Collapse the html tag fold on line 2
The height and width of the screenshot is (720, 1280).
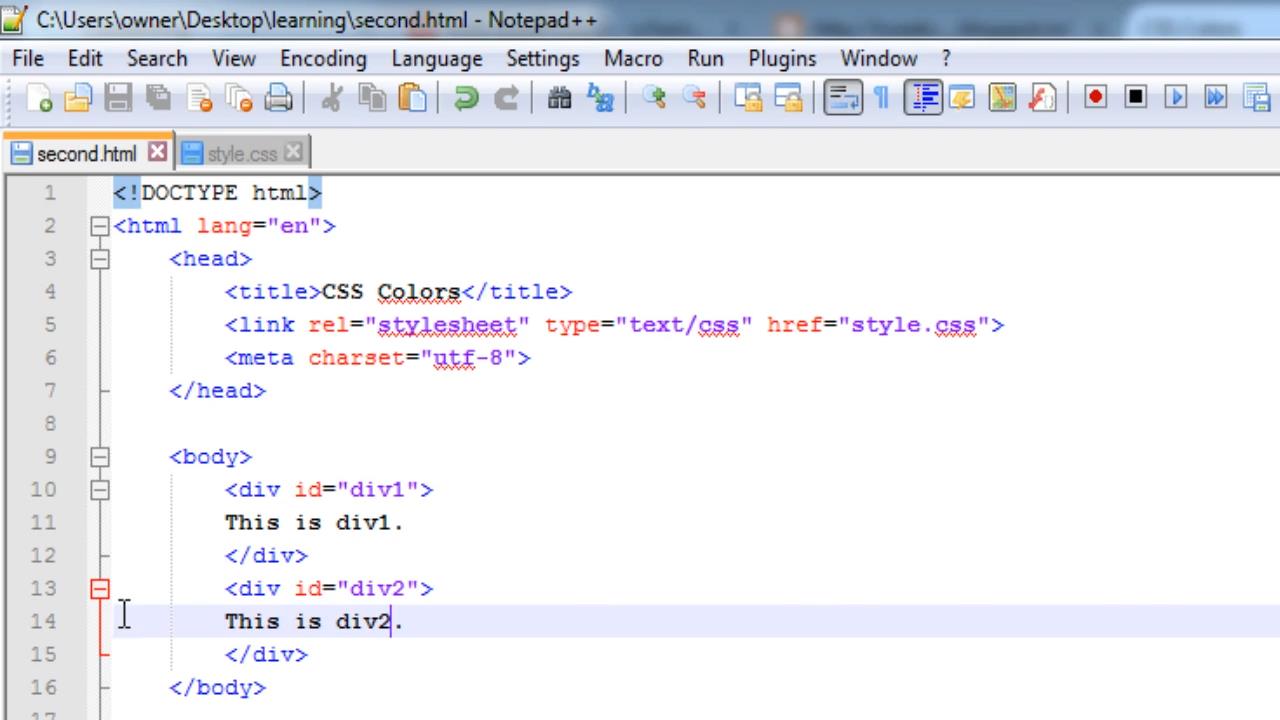[99, 226]
